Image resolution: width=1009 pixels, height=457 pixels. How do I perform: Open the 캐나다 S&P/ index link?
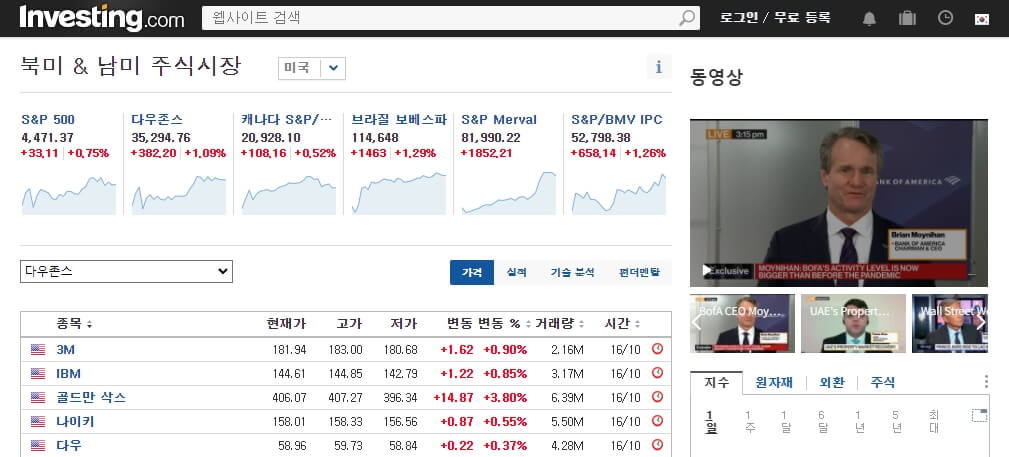pyautogui.click(x=287, y=120)
